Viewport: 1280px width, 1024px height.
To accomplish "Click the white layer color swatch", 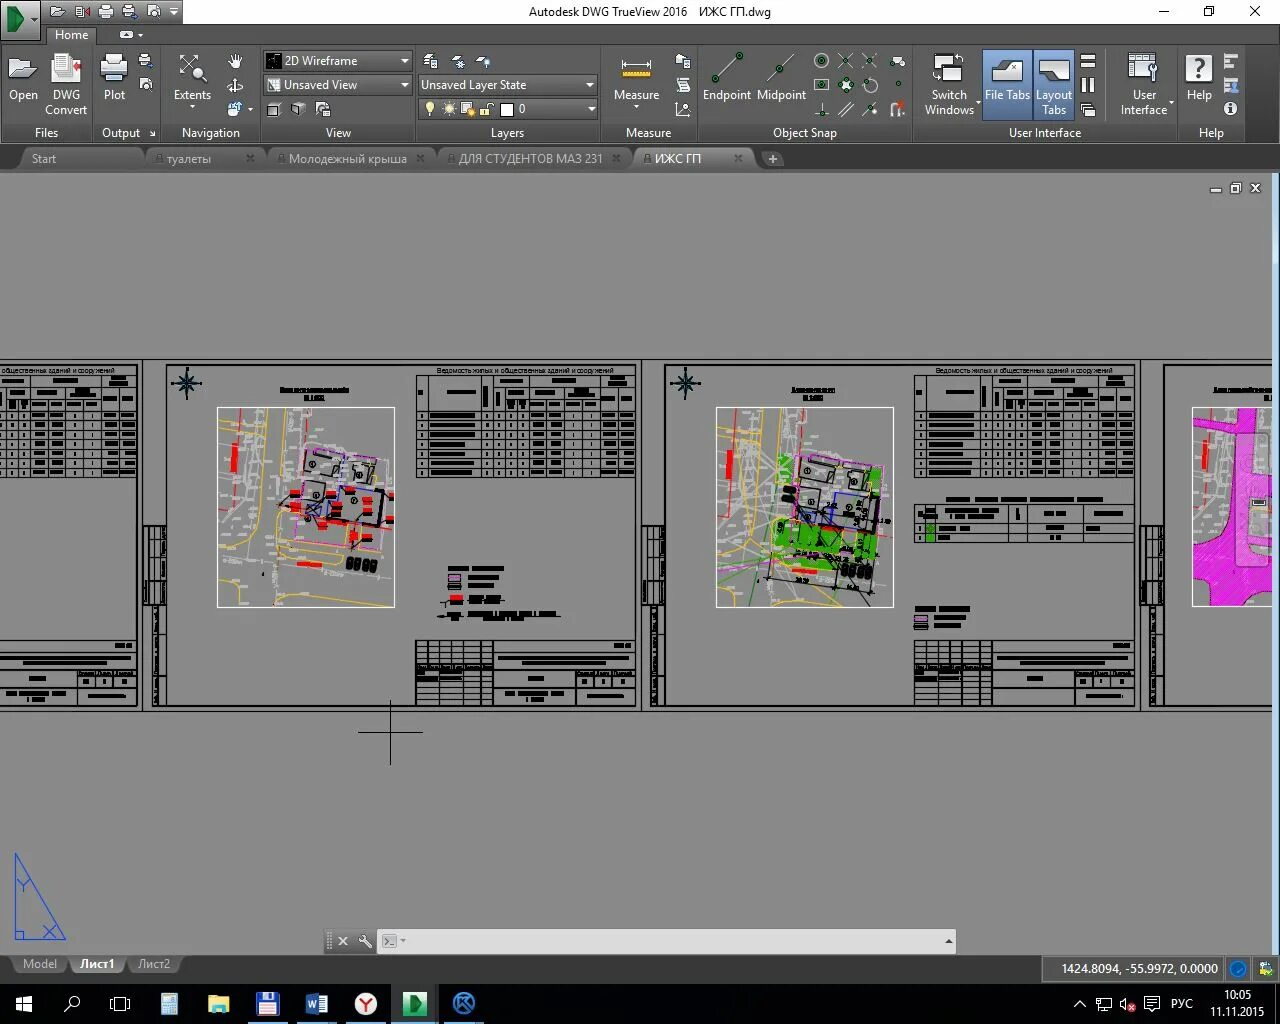I will tap(507, 110).
